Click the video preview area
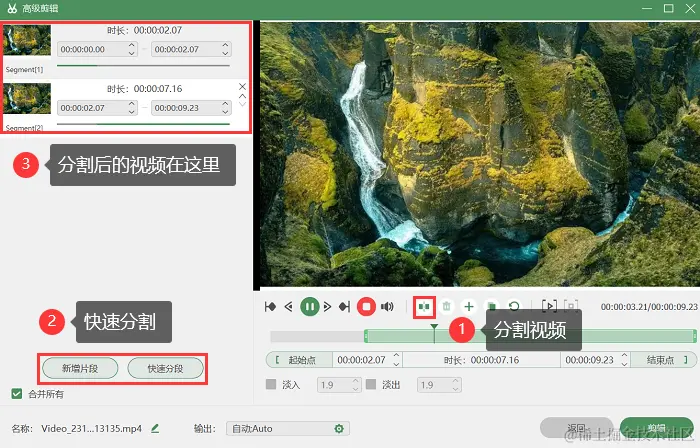The width and height of the screenshot is (700, 448). pyautogui.click(x=480, y=154)
